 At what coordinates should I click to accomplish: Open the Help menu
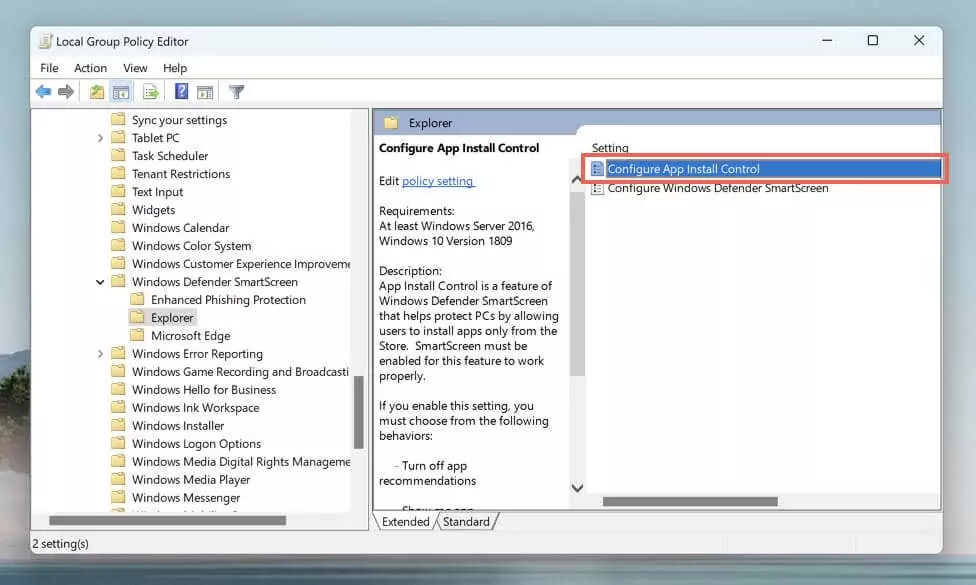coord(175,68)
